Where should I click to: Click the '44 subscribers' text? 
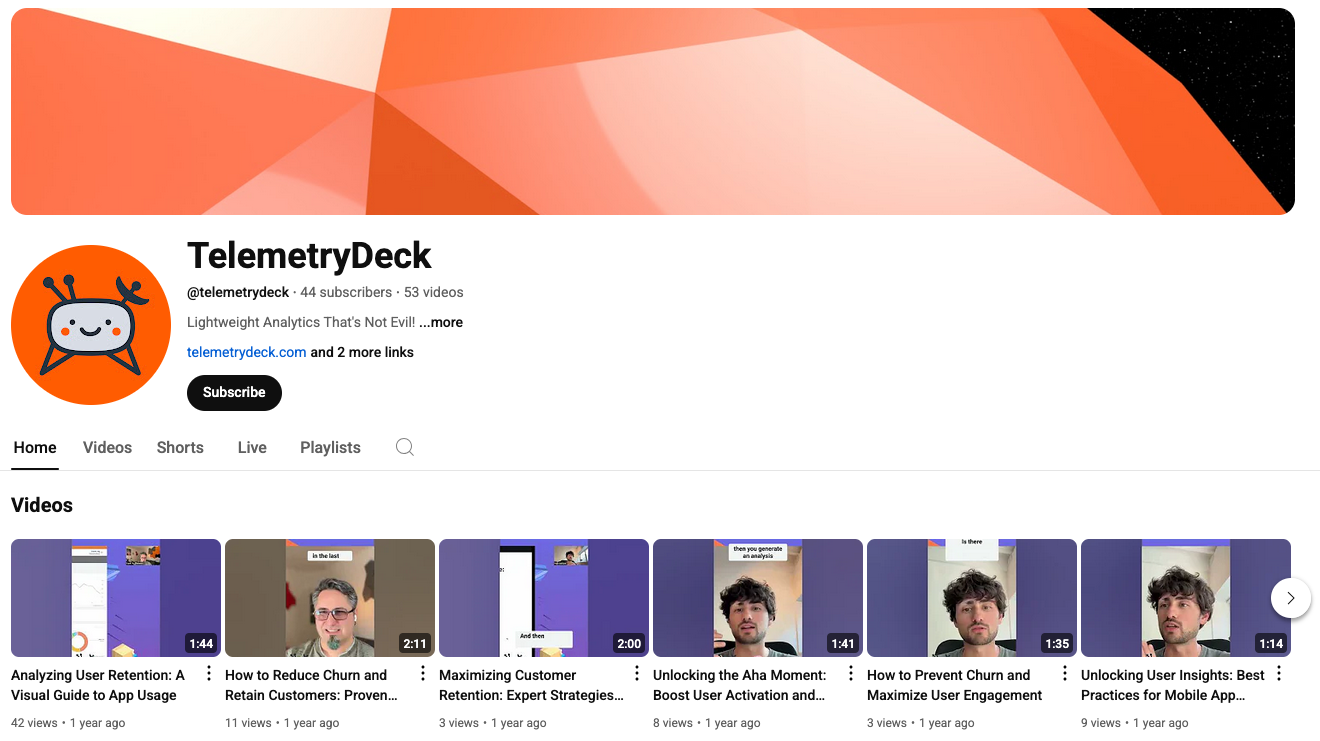(346, 292)
